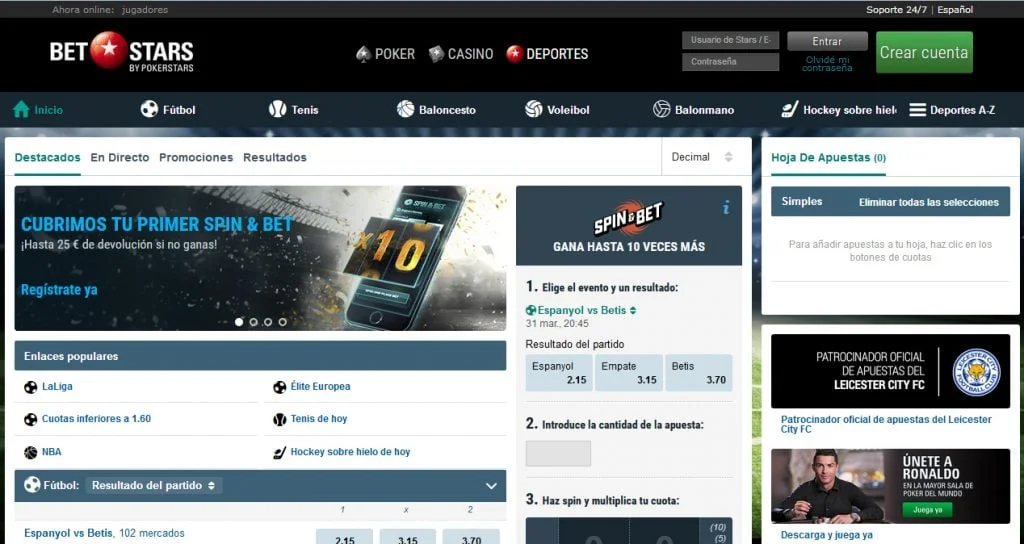Collapse the Fútbol section with the chevron
The width and height of the screenshot is (1024, 544).
[491, 486]
